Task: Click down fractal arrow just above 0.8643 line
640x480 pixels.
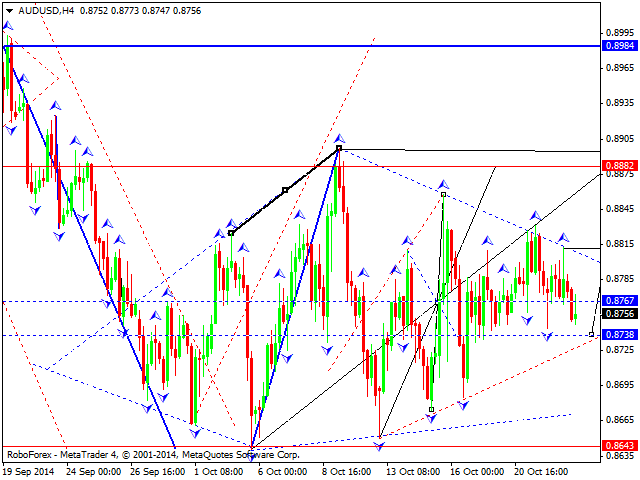Action: pyautogui.click(x=379, y=446)
